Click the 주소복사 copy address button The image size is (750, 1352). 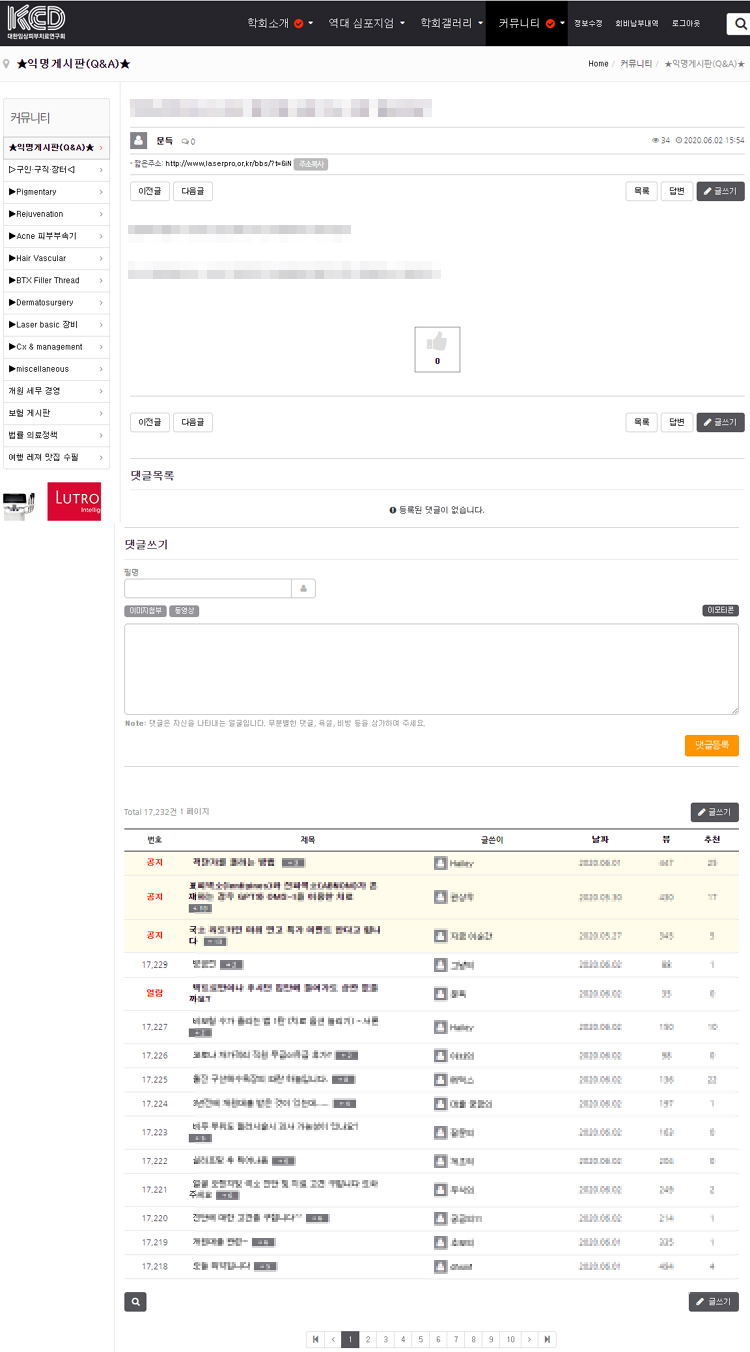(x=311, y=164)
